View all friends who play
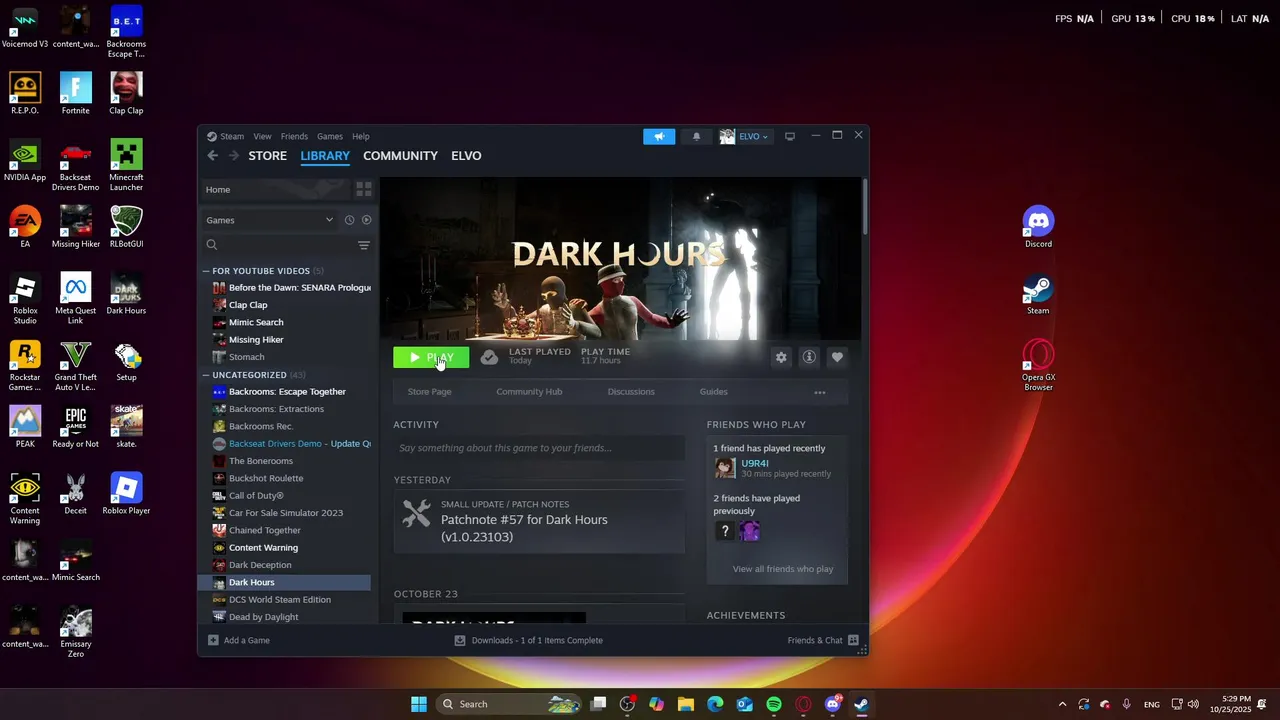Viewport: 1280px width, 720px height. (783, 569)
